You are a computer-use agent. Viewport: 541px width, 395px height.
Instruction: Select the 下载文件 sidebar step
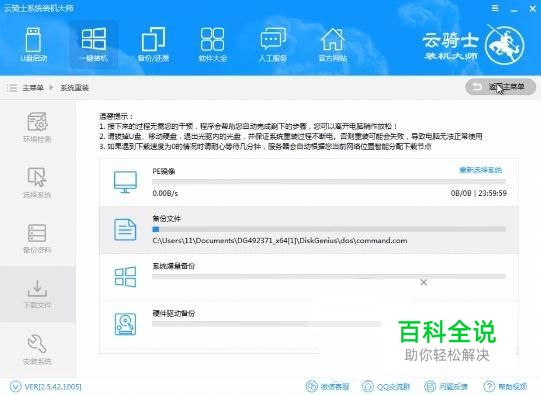click(x=37, y=294)
